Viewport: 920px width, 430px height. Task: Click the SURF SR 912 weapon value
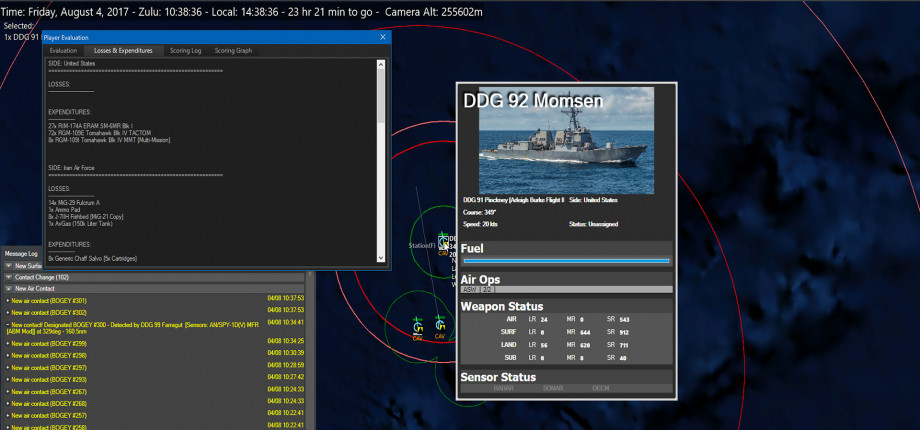coord(622,332)
